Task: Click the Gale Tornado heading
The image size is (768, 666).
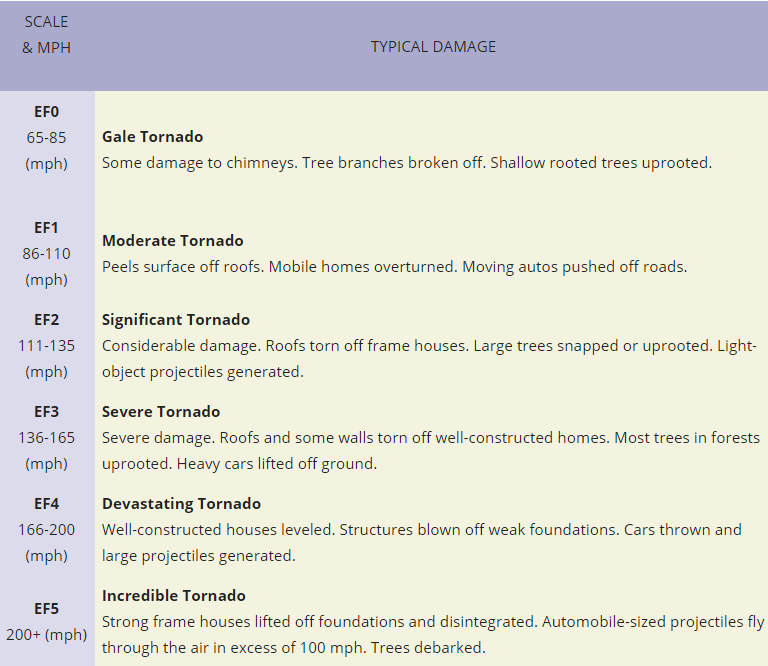Action: tap(152, 137)
